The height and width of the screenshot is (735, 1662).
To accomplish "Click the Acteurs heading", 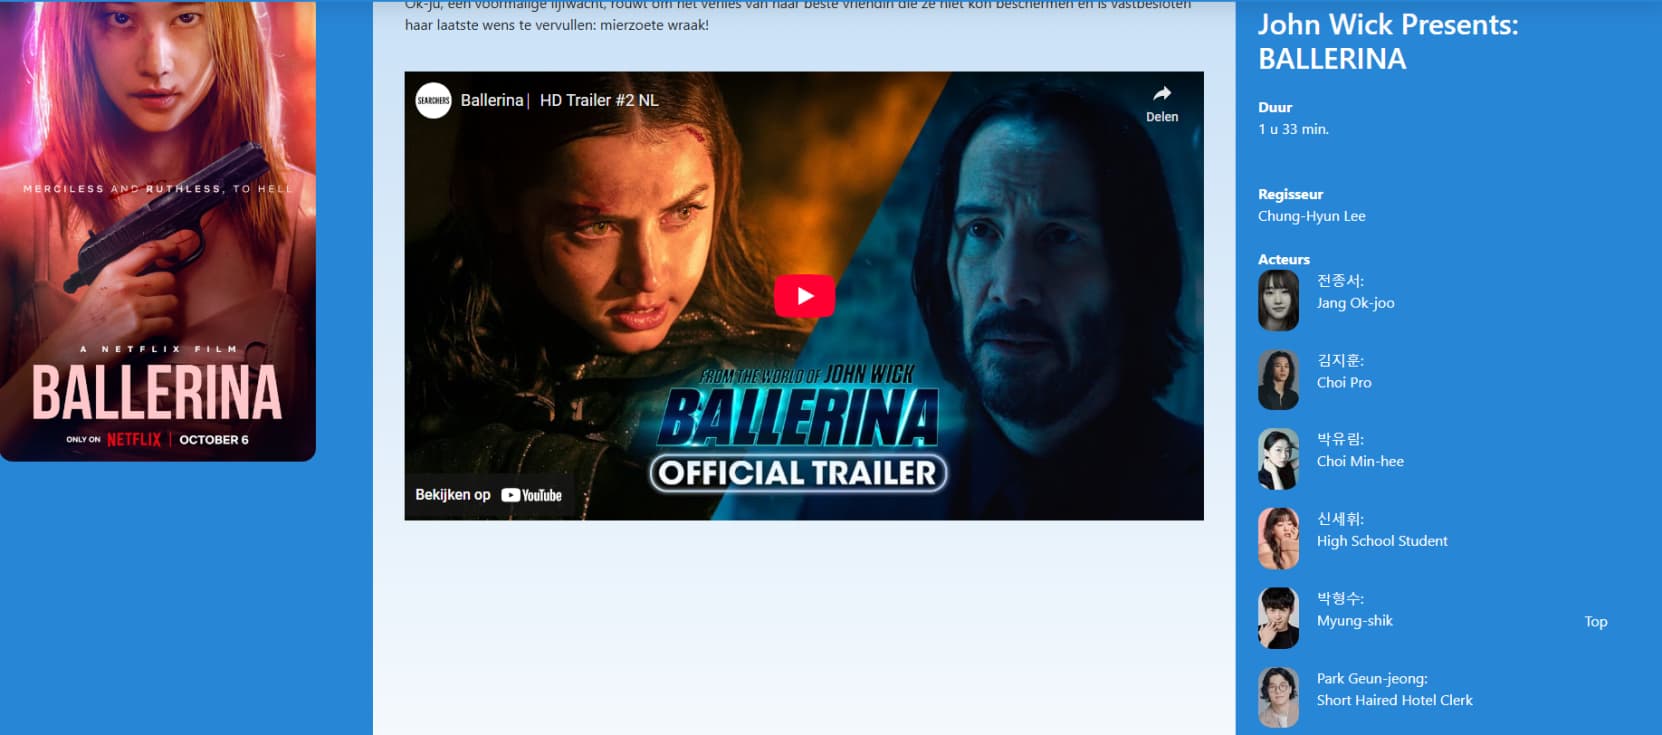I will click(x=1284, y=259).
